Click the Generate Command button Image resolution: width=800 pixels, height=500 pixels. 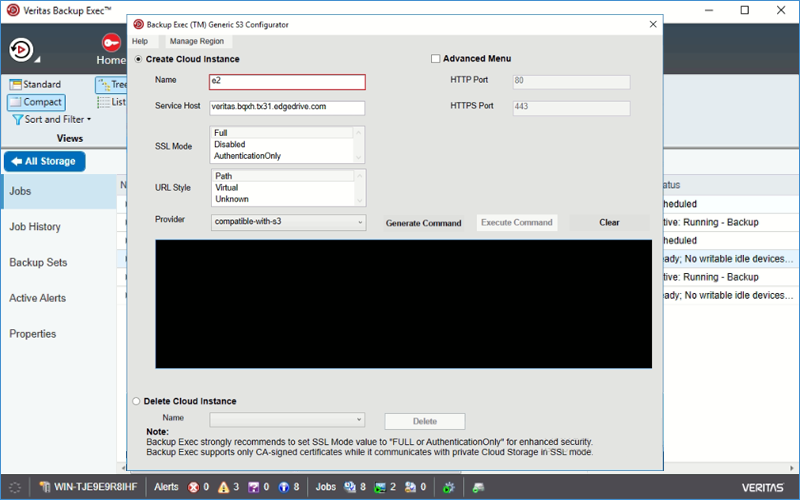(x=423, y=223)
